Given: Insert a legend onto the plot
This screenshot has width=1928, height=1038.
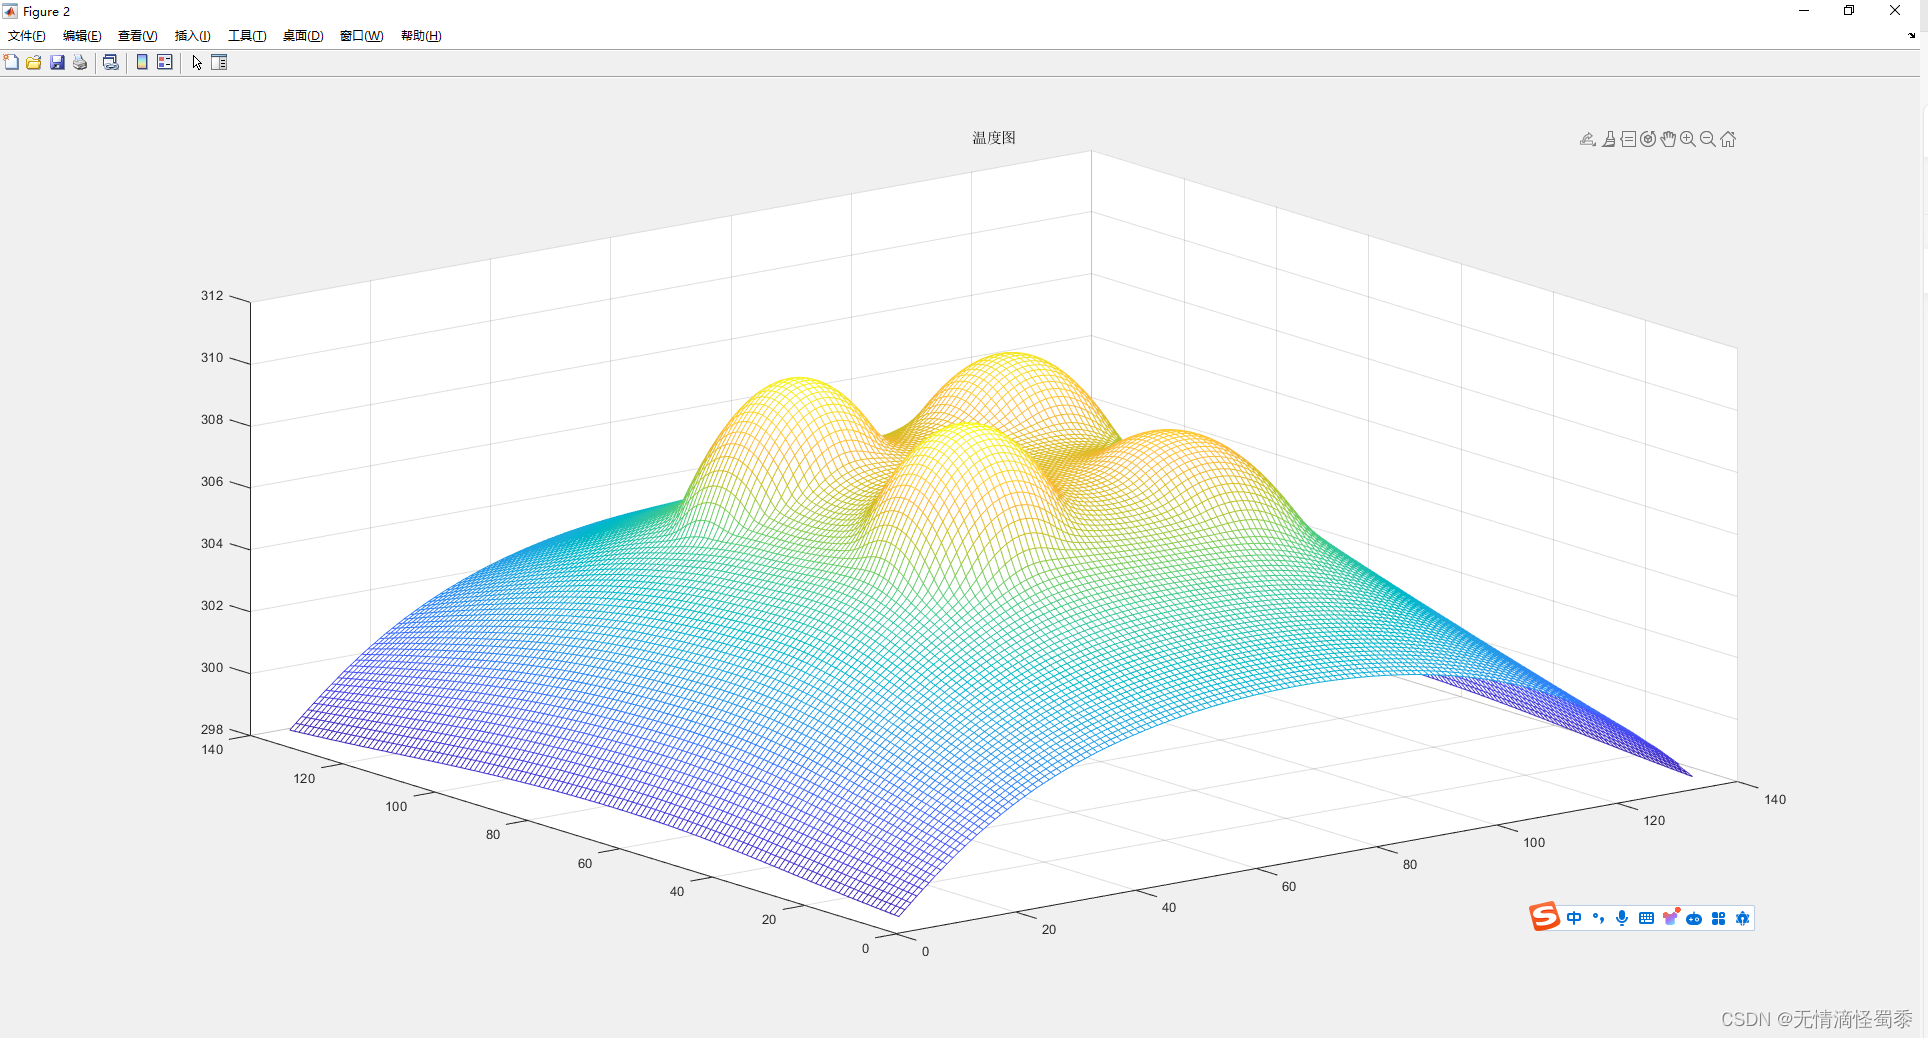Looking at the screenshot, I should coord(164,62).
